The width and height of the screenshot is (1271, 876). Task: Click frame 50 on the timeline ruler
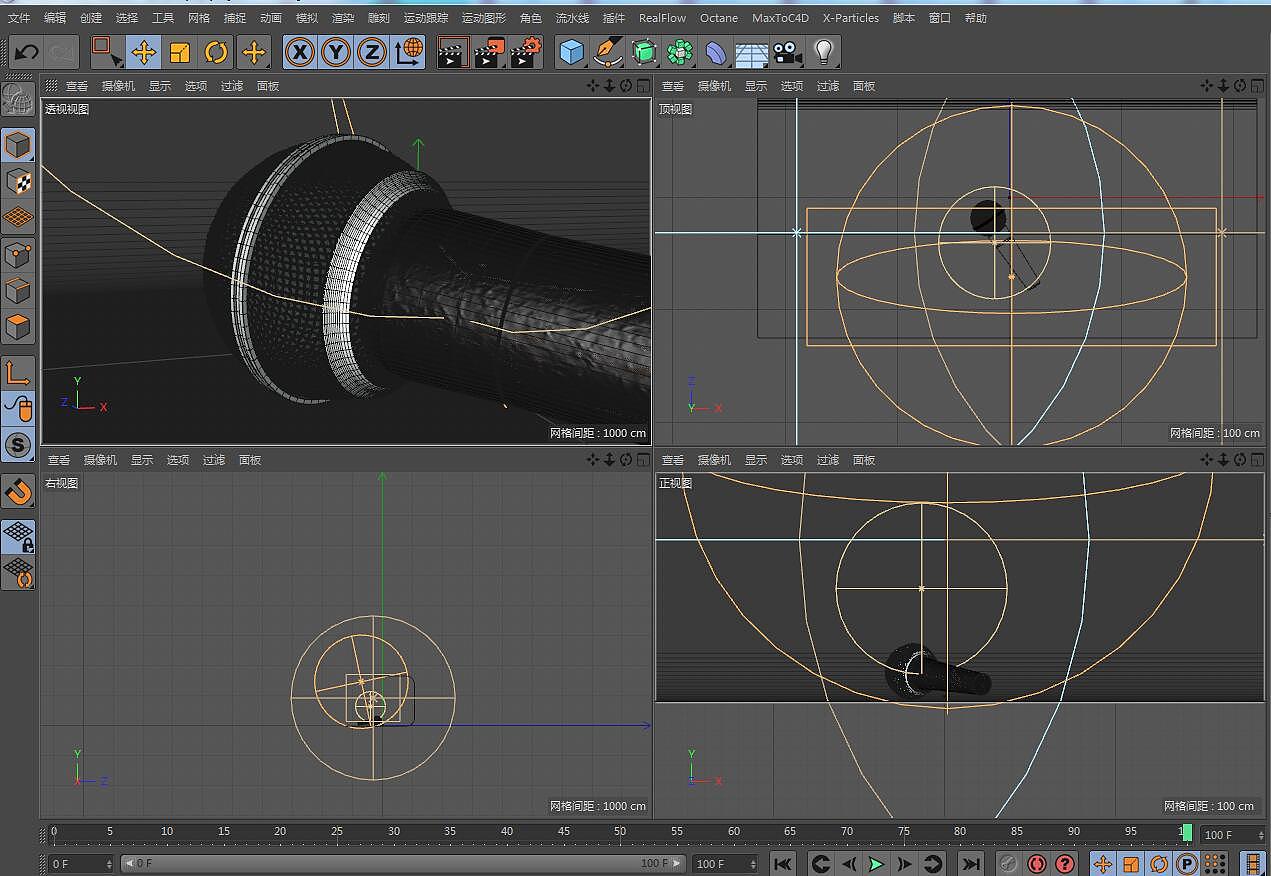[620, 832]
